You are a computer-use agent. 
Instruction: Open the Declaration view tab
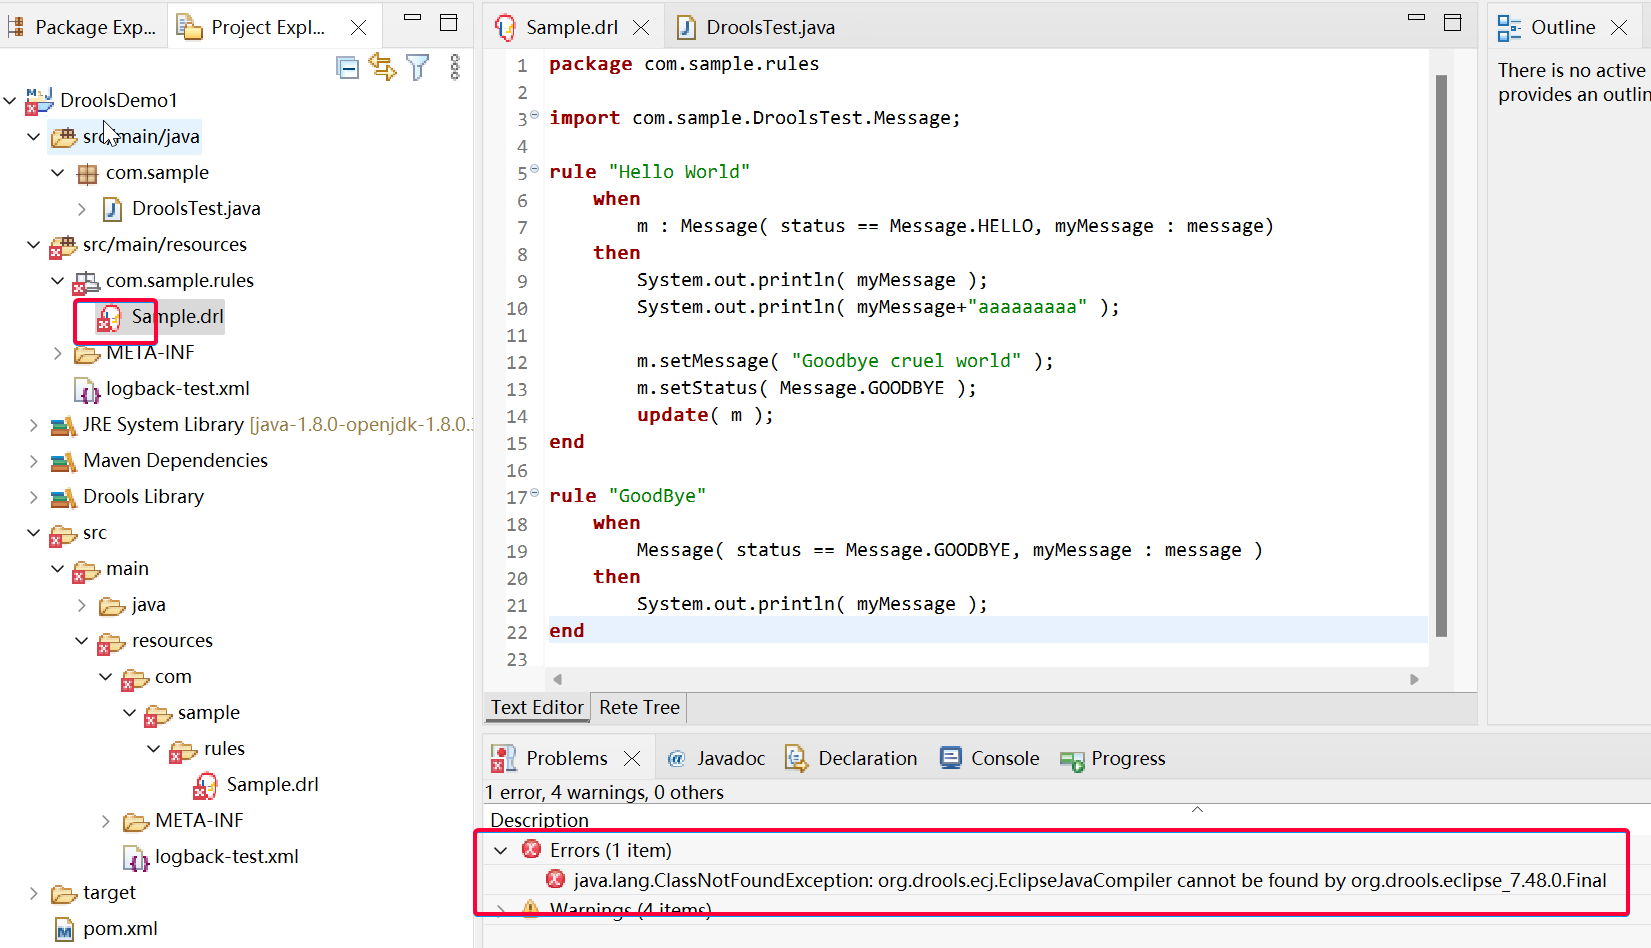pos(851,759)
